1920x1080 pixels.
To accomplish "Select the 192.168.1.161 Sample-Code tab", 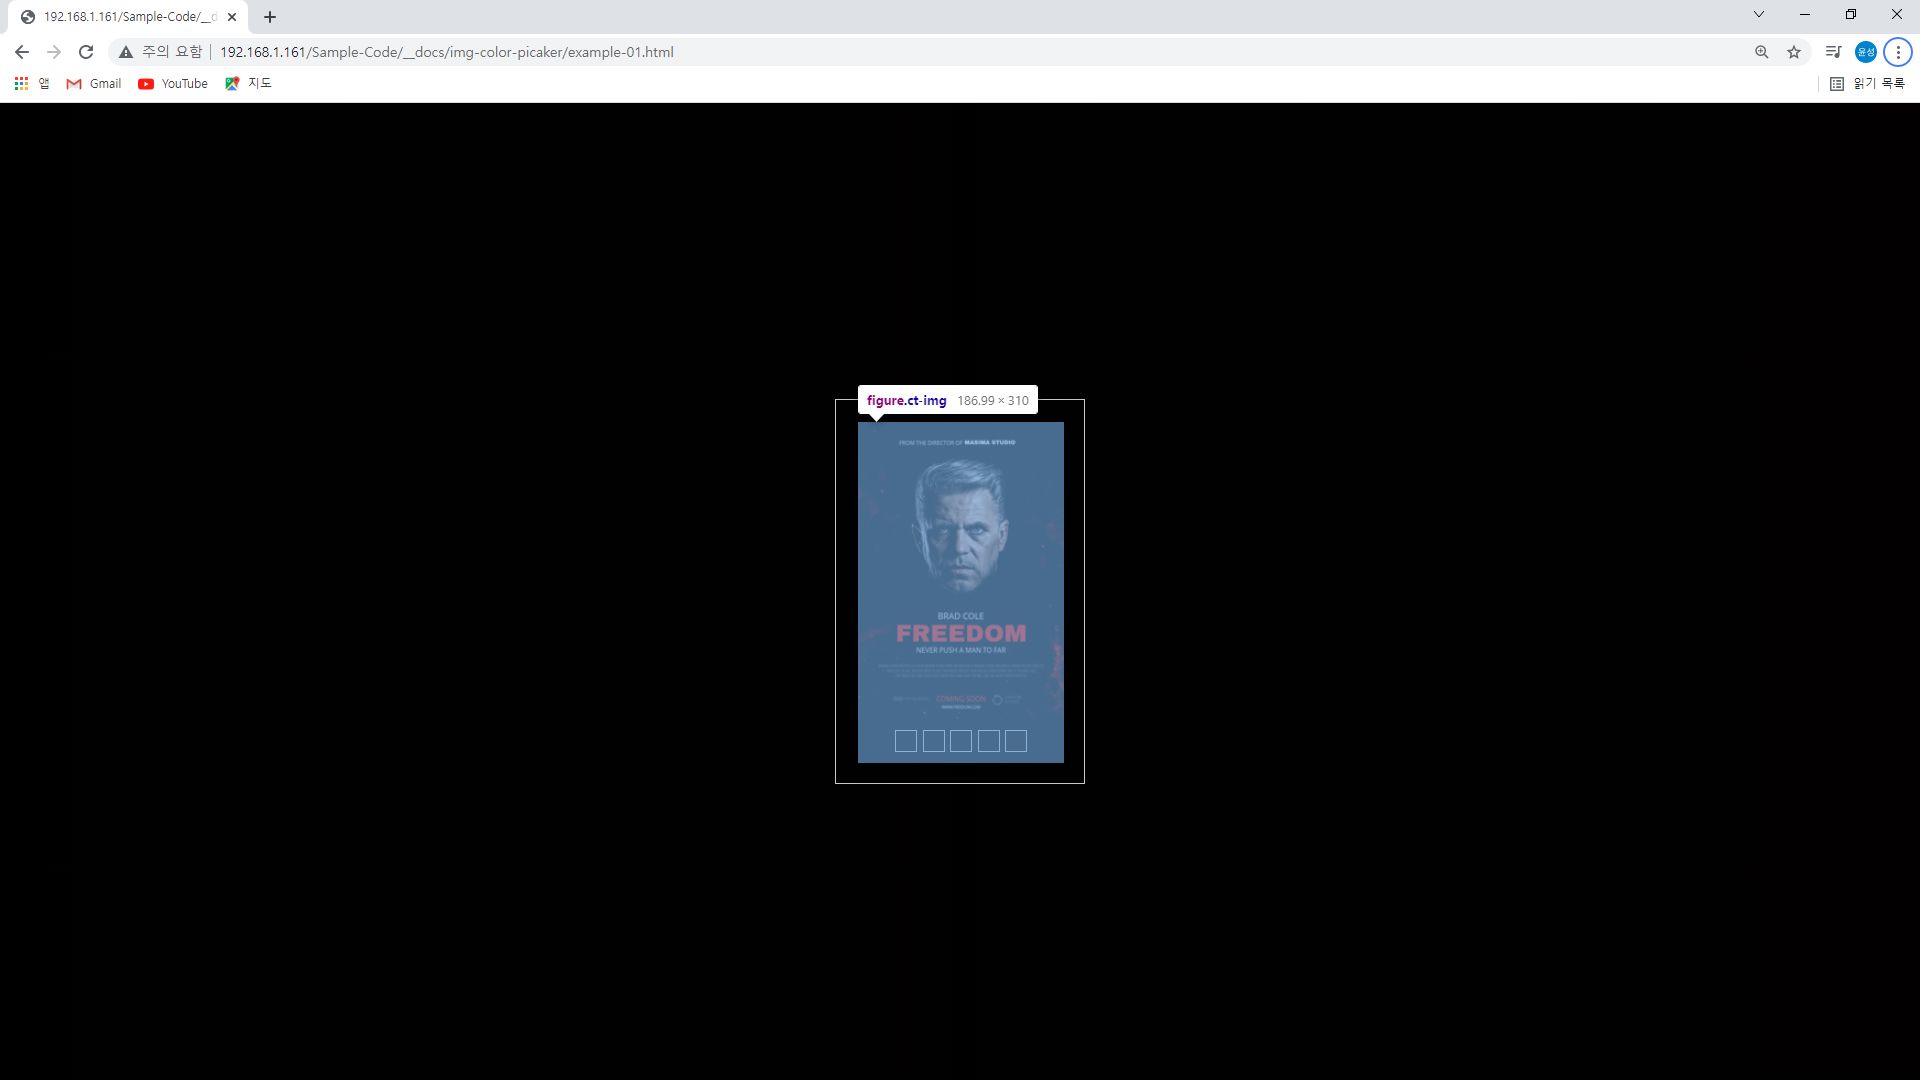I will pyautogui.click(x=120, y=17).
